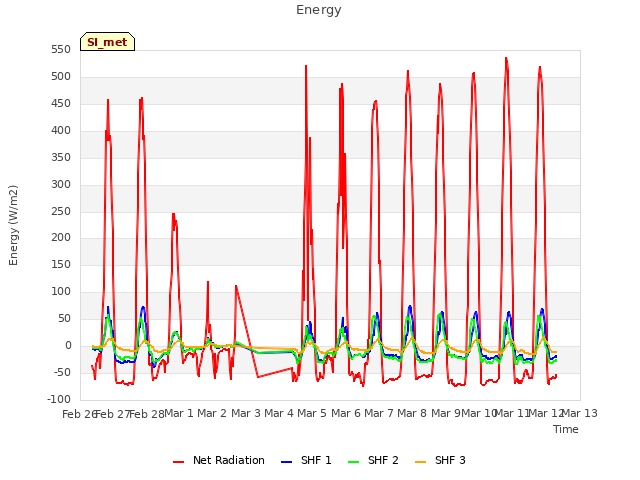Click the 500 y-axis label

coord(61,77)
